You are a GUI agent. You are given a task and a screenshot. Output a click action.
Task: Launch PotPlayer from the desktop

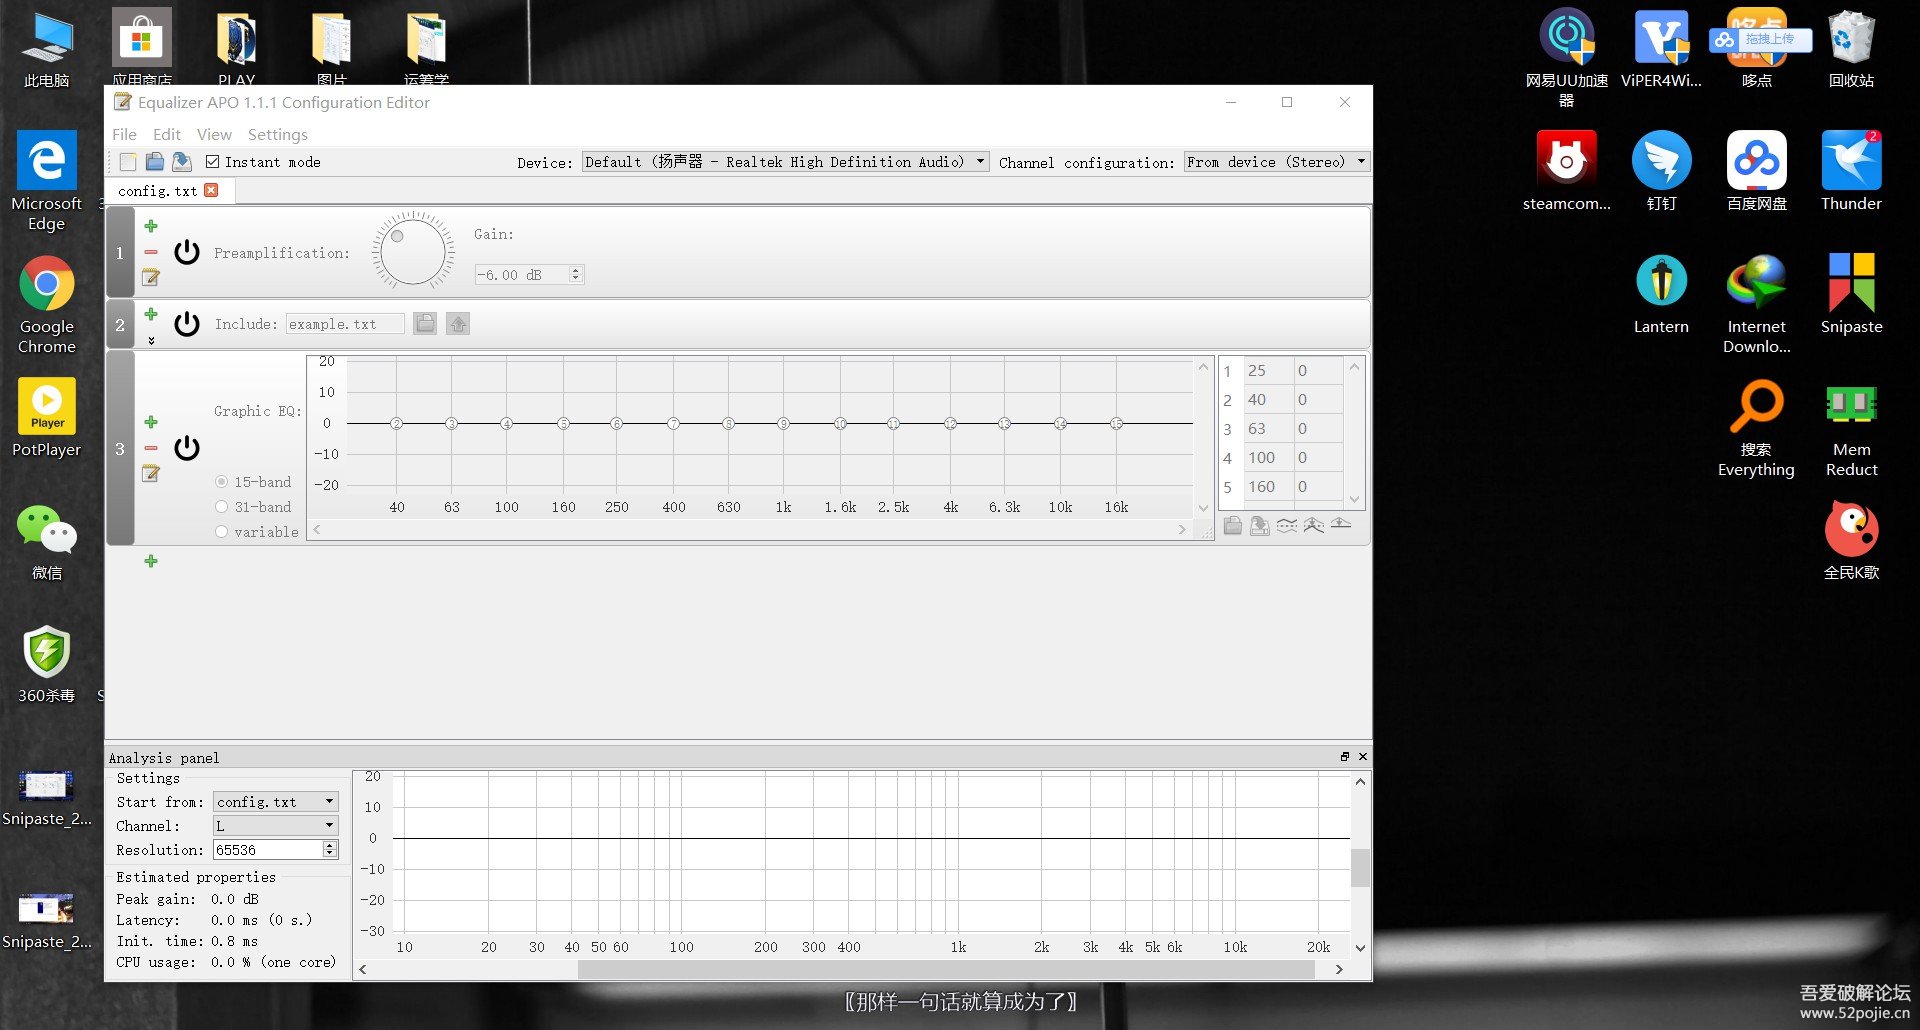pos(47,417)
